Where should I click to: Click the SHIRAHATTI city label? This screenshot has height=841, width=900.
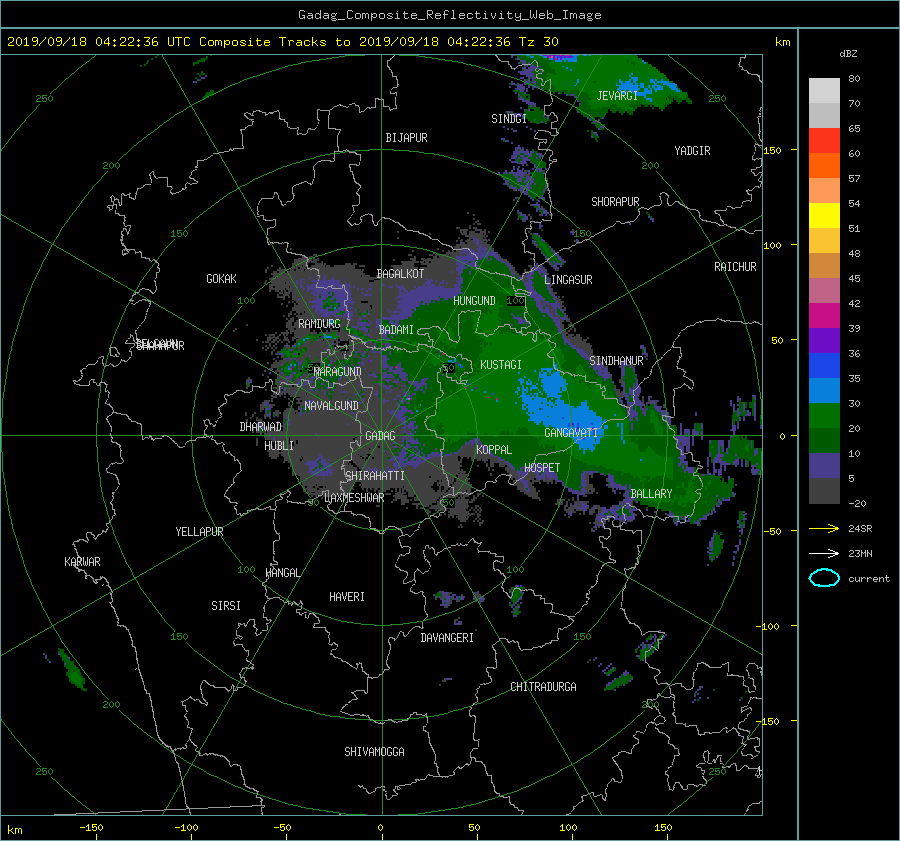coord(375,476)
